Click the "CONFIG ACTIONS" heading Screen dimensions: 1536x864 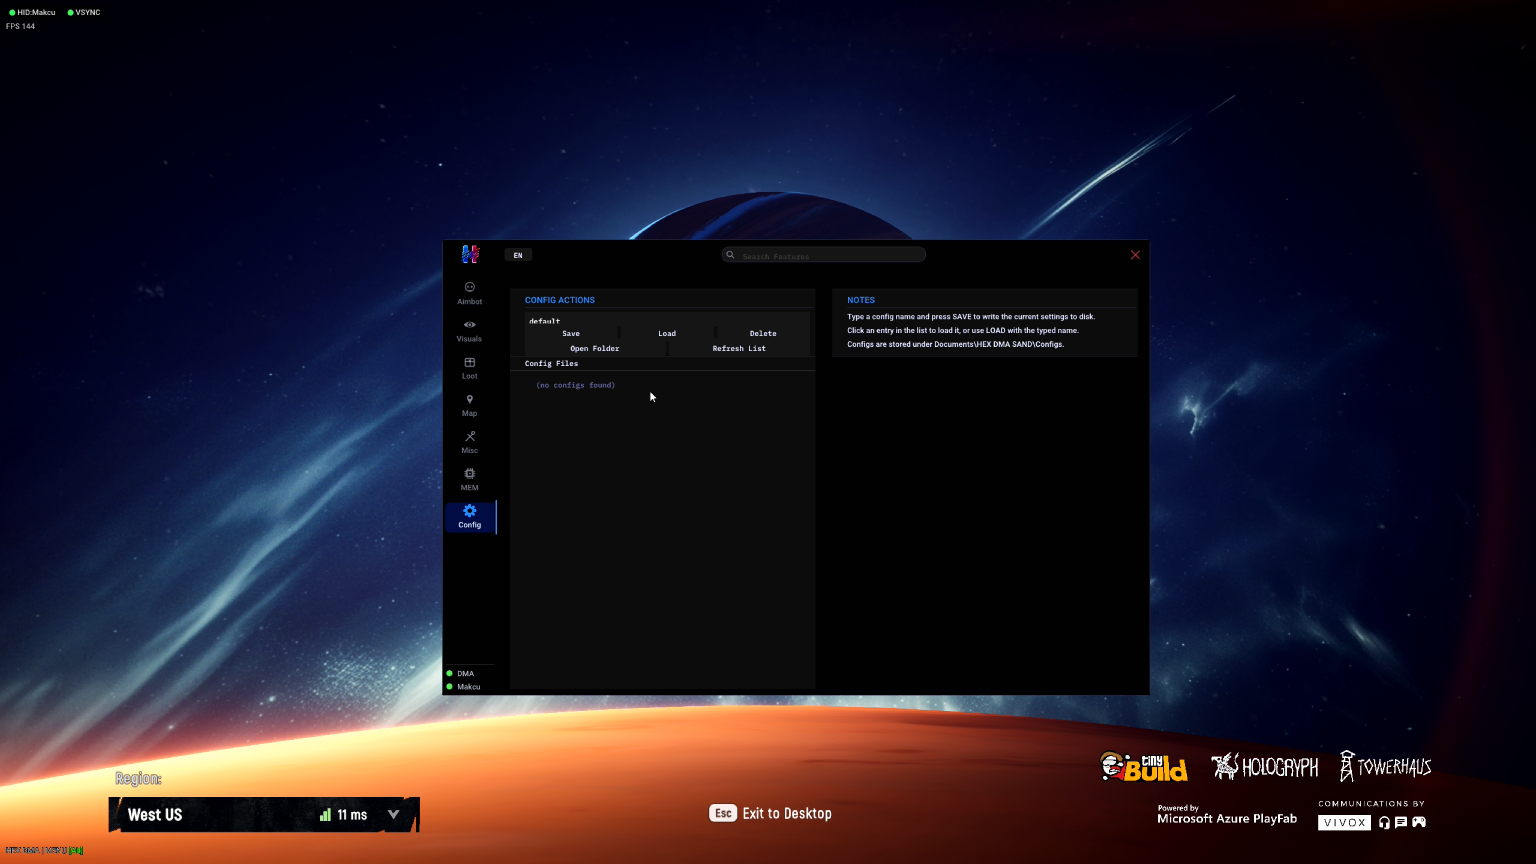(x=560, y=300)
